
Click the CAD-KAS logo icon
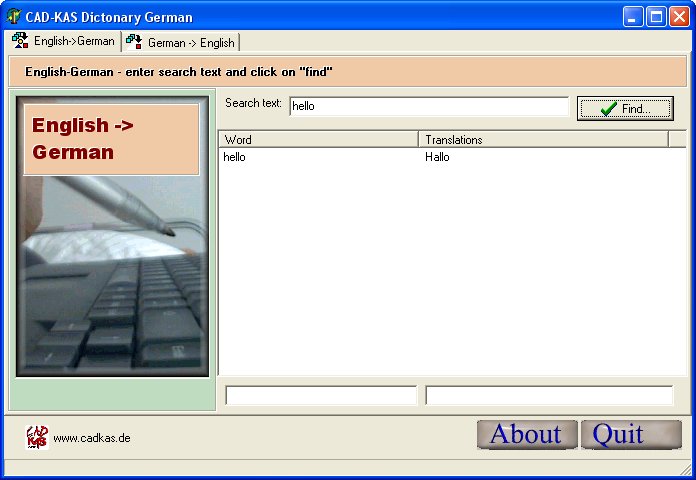tap(37, 437)
